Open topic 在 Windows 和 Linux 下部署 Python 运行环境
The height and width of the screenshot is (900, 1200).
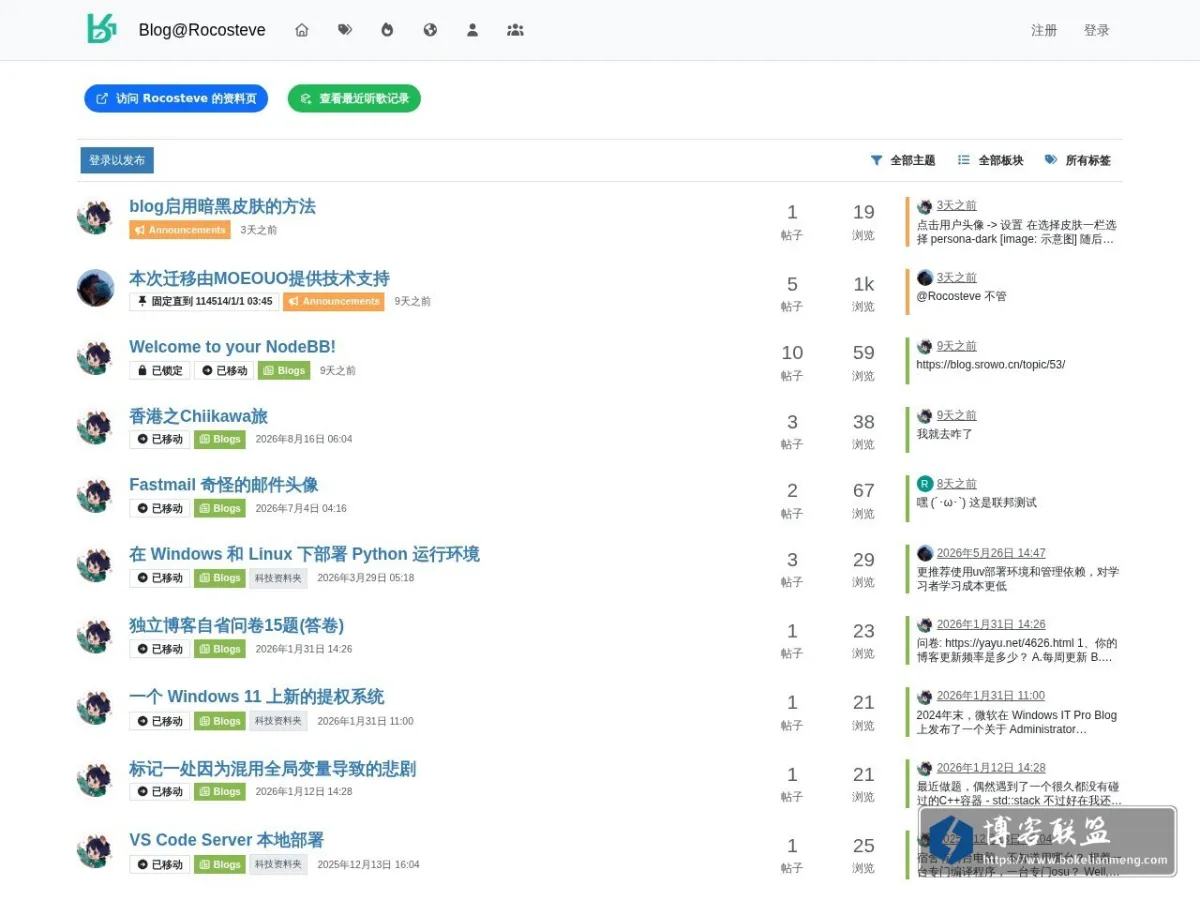point(304,554)
